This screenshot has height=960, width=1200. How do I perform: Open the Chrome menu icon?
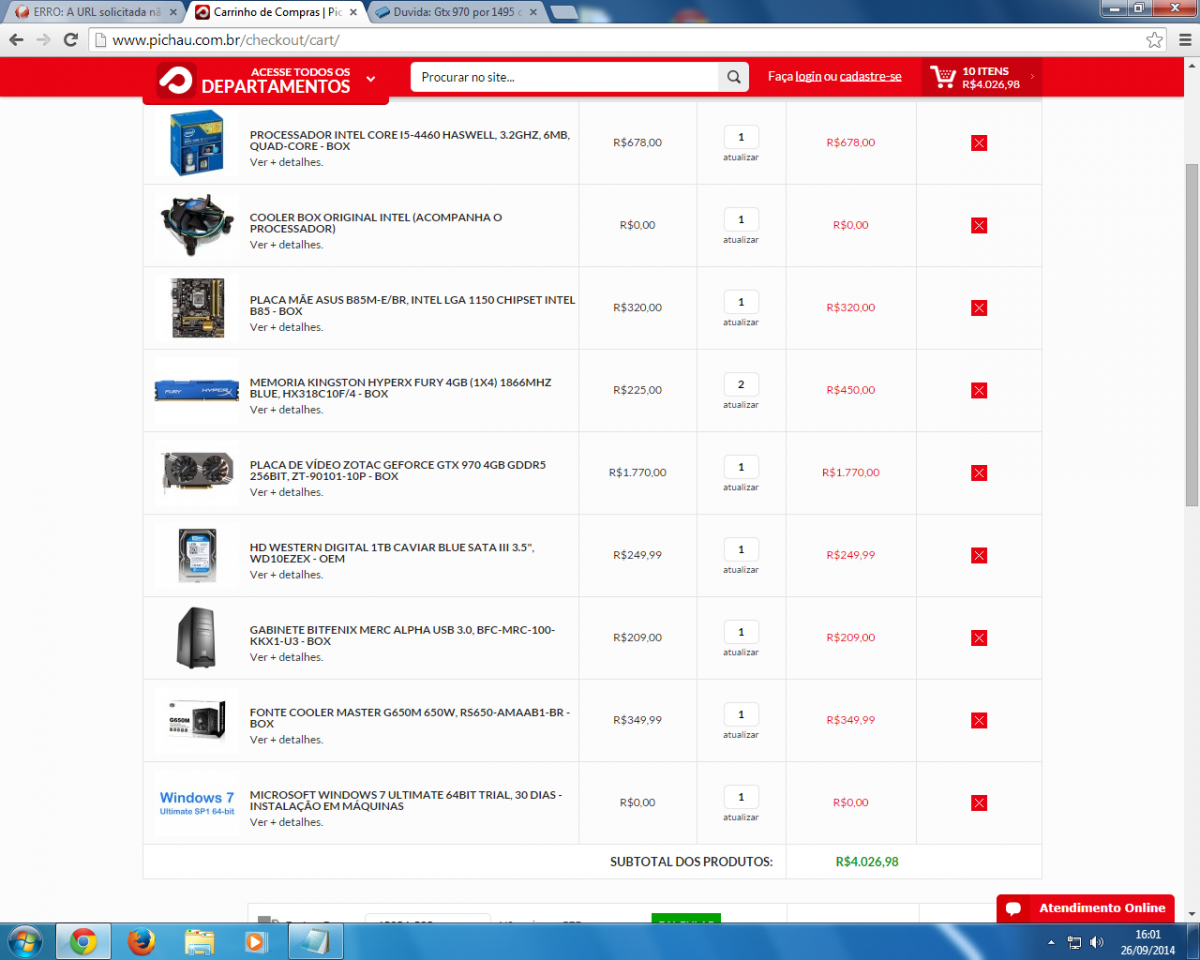1185,40
